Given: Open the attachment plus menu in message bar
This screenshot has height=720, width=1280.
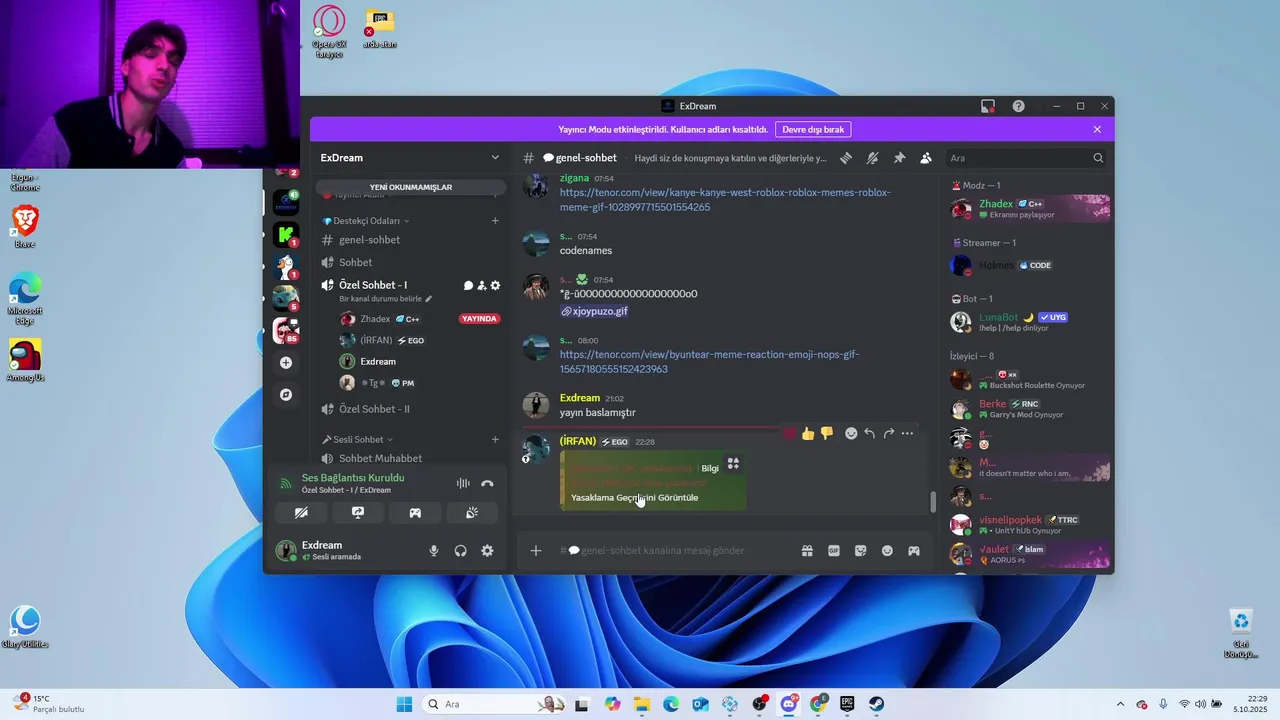Looking at the screenshot, I should click(x=536, y=550).
